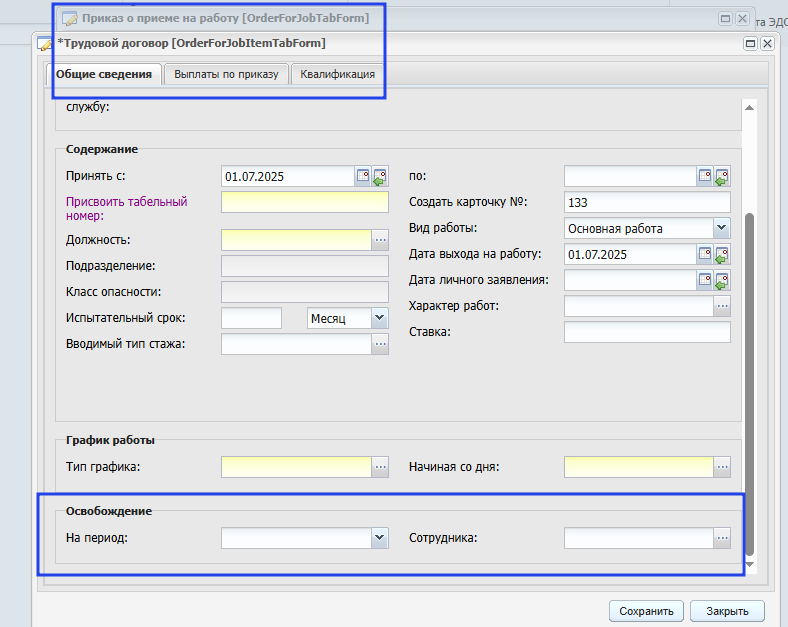Click the vertical scrollbar thumb

(x=749, y=384)
